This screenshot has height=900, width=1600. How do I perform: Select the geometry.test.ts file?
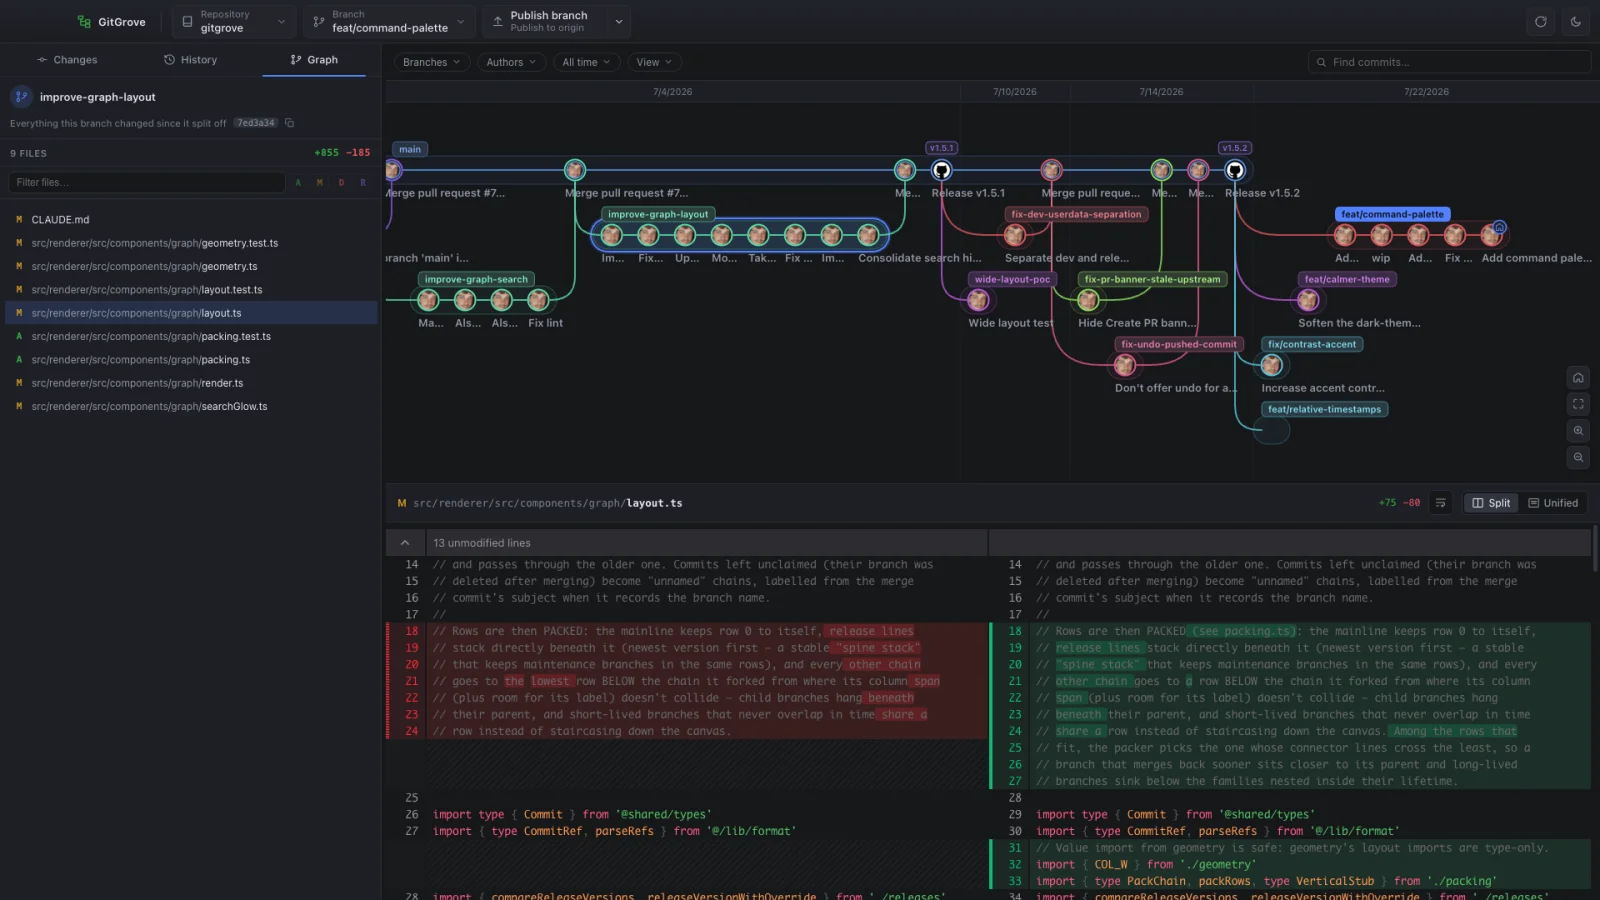pos(190,243)
